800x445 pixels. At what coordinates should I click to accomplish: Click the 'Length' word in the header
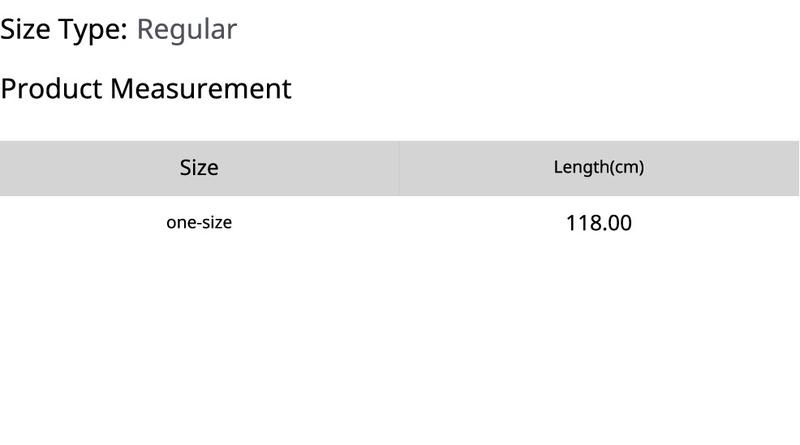[581, 167]
